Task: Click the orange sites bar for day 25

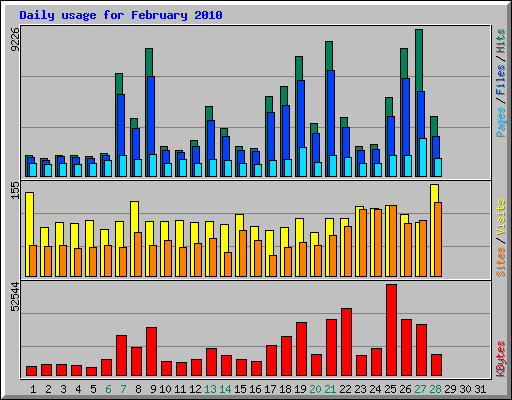Action: pos(393,241)
